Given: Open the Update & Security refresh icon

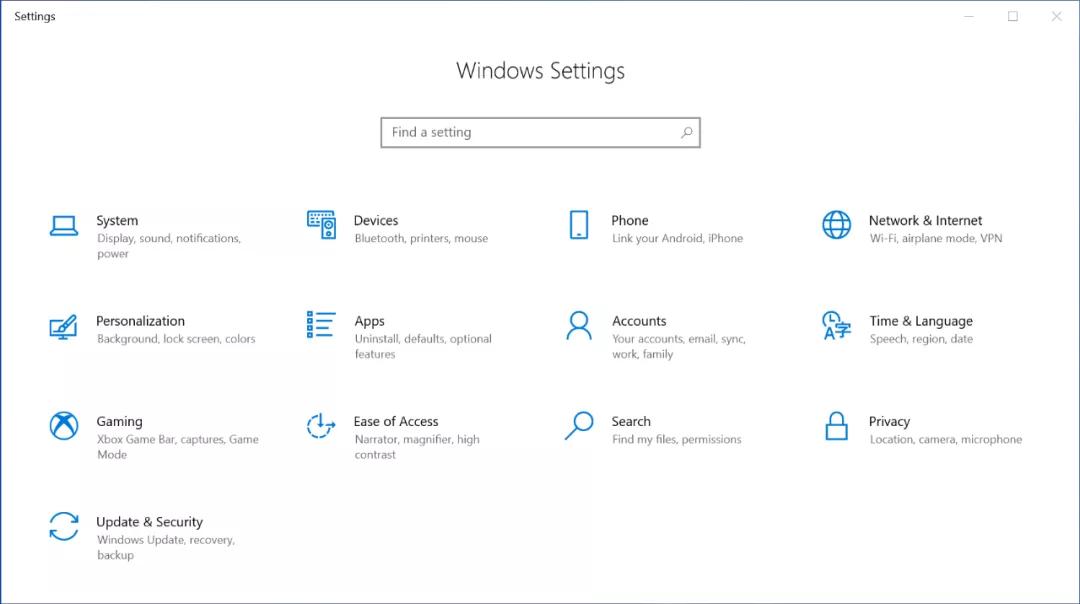Looking at the screenshot, I should (x=64, y=528).
